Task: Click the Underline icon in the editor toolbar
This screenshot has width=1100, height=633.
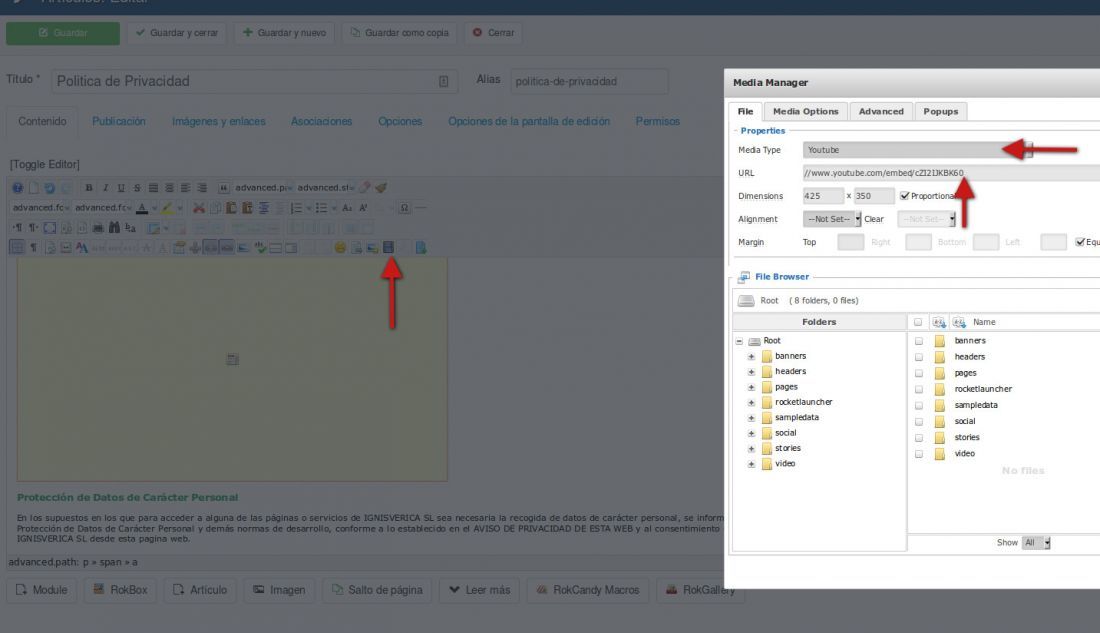Action: 121,187
